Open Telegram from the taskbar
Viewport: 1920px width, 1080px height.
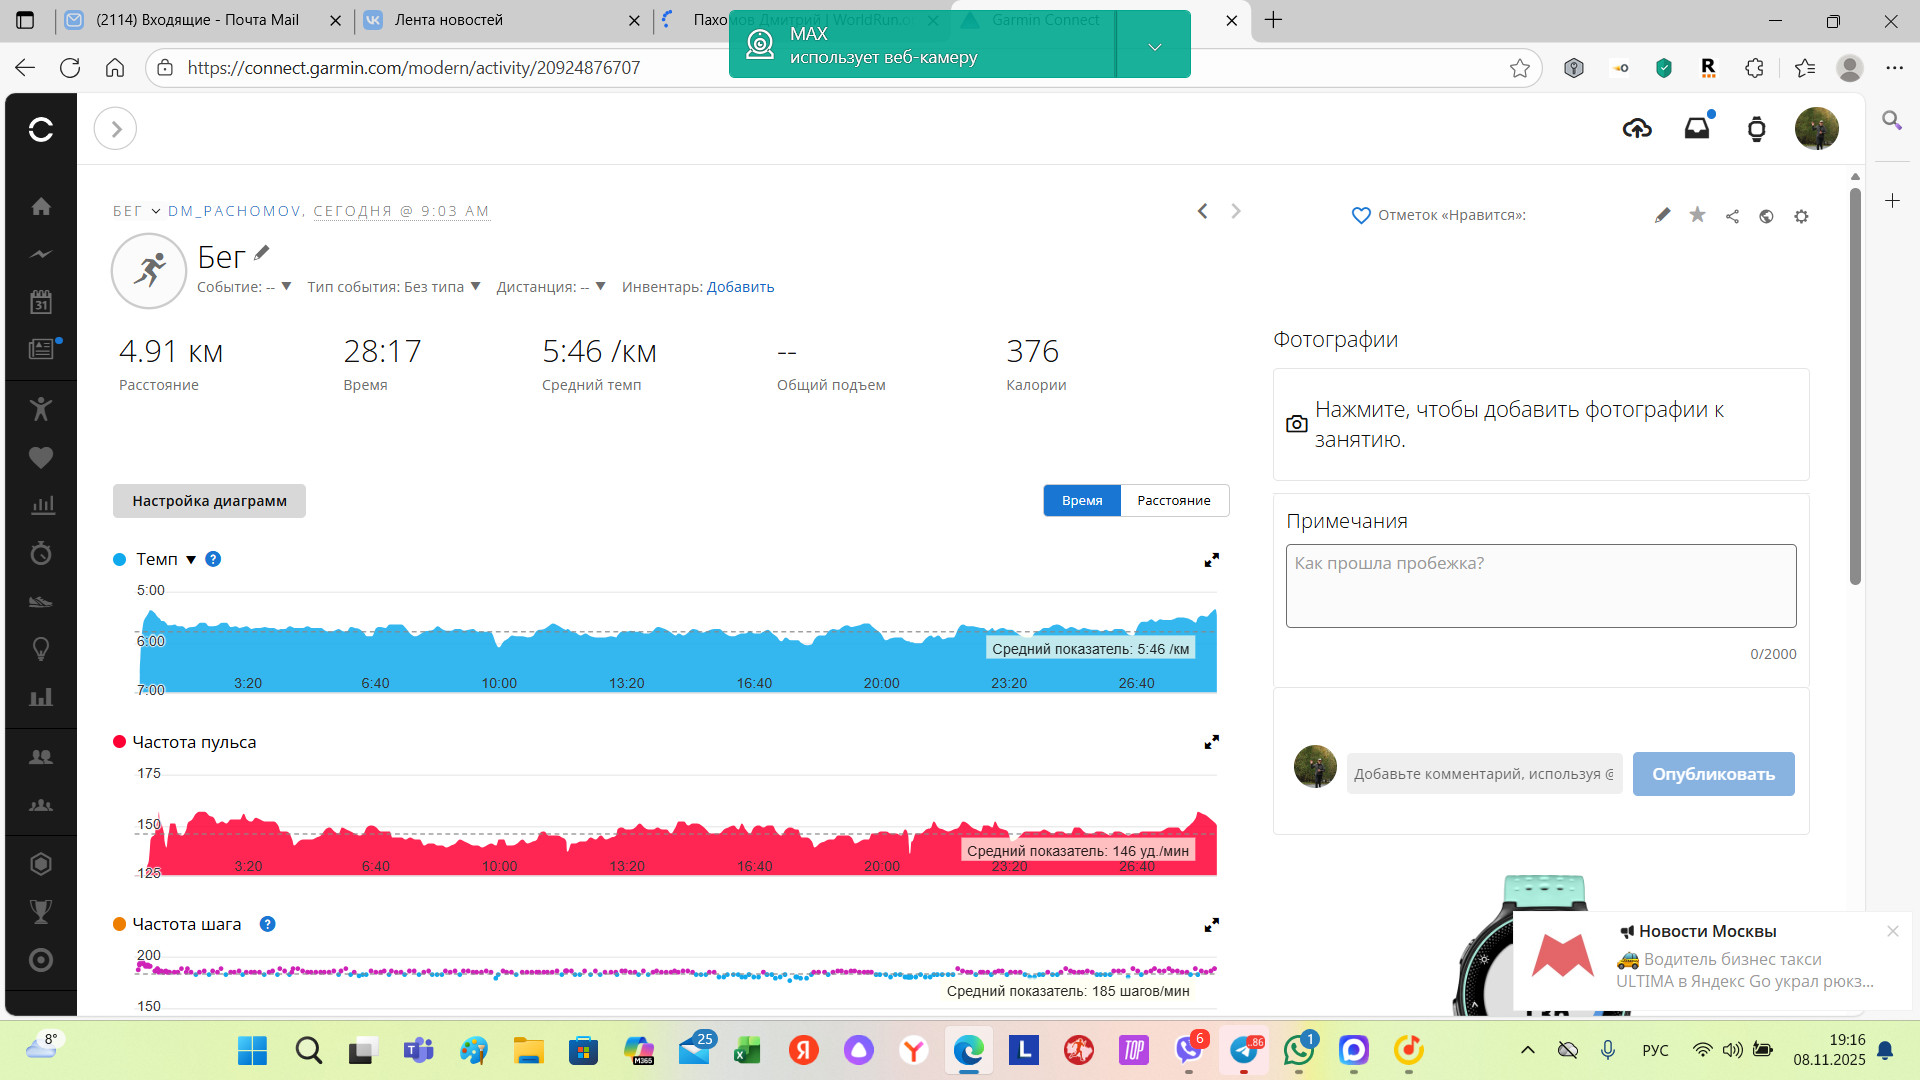tap(1244, 1050)
